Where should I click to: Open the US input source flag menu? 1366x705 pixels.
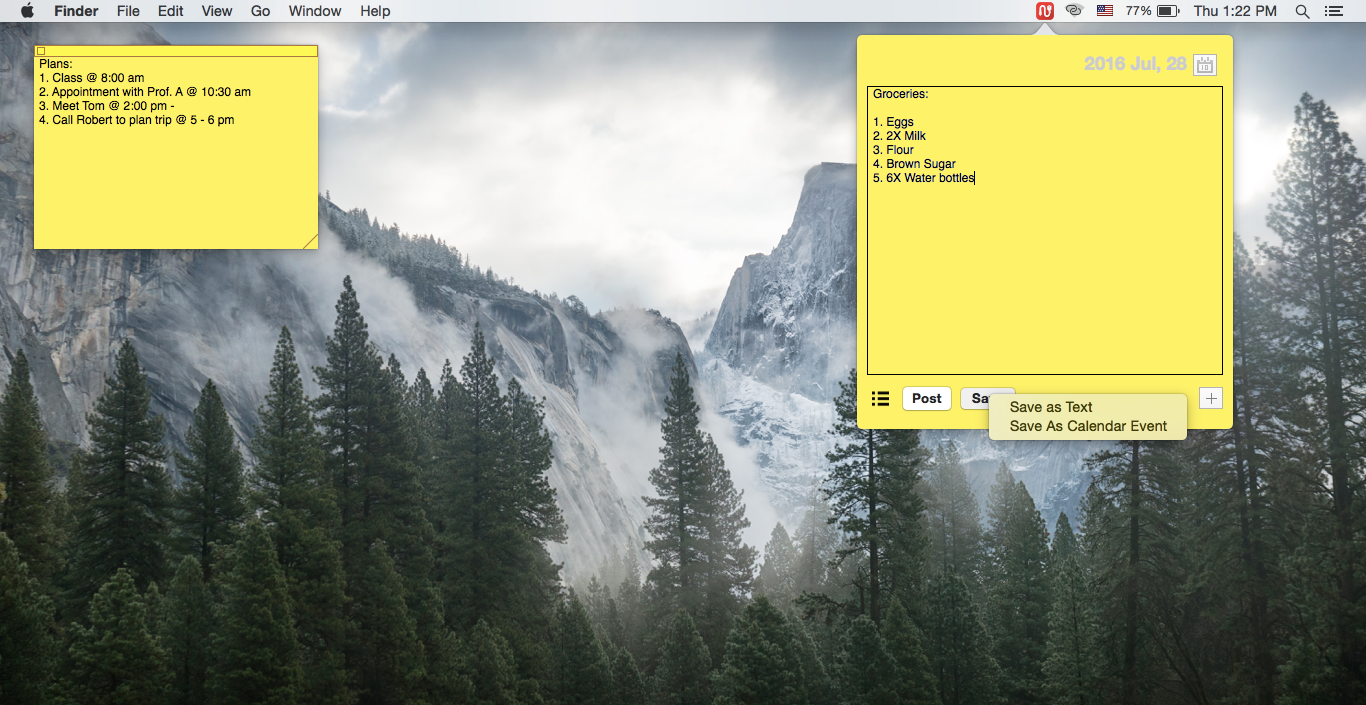click(1105, 11)
